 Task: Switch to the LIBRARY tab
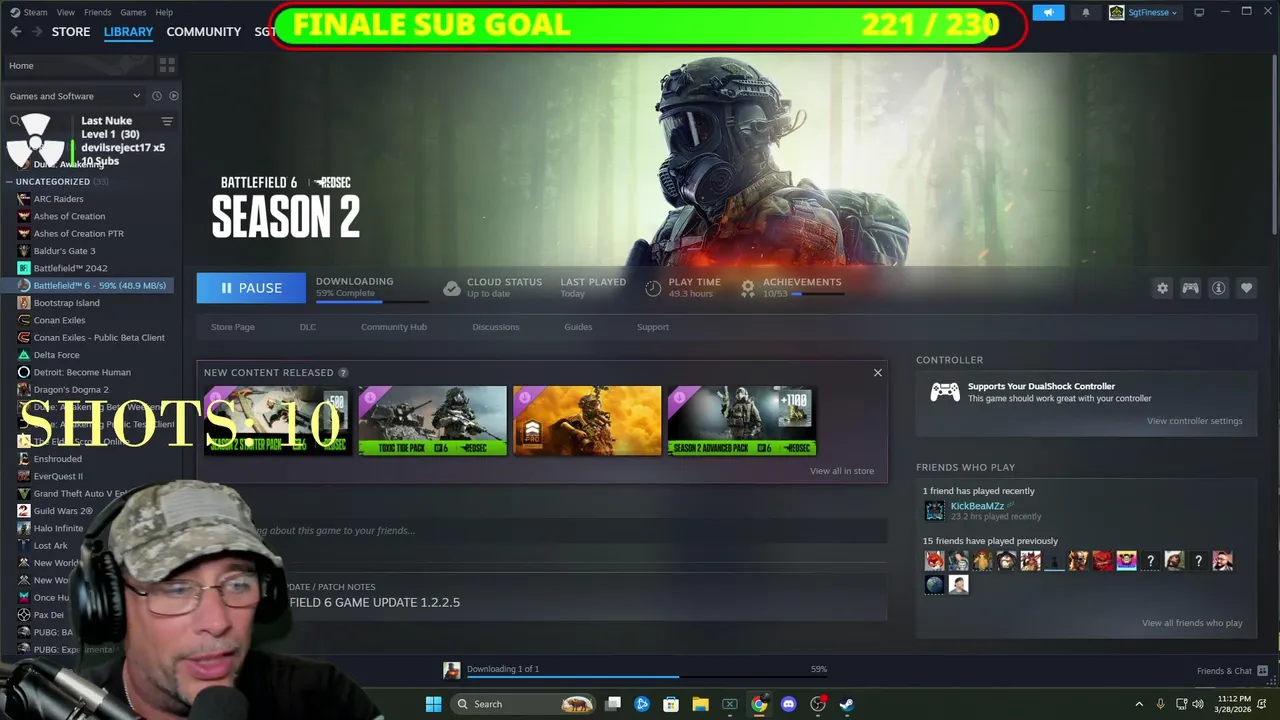(128, 32)
